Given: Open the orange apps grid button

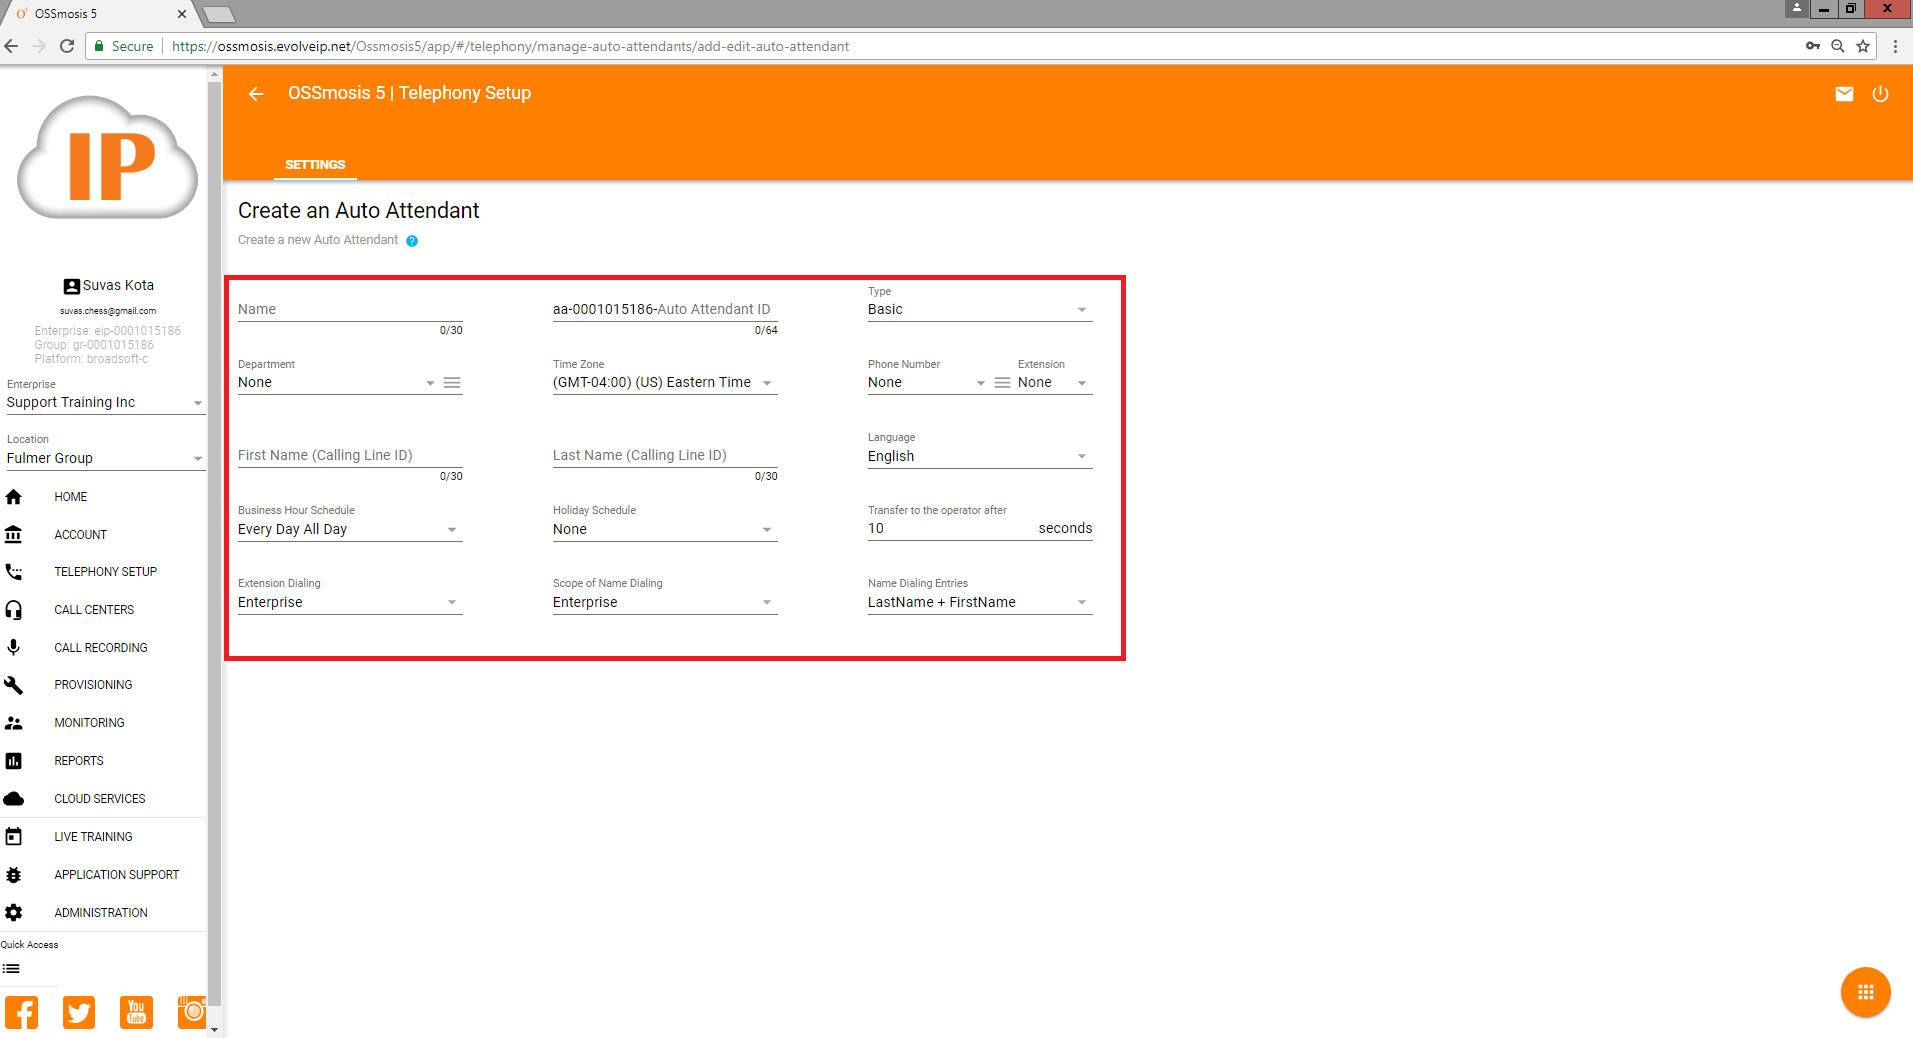Looking at the screenshot, I should [x=1865, y=992].
